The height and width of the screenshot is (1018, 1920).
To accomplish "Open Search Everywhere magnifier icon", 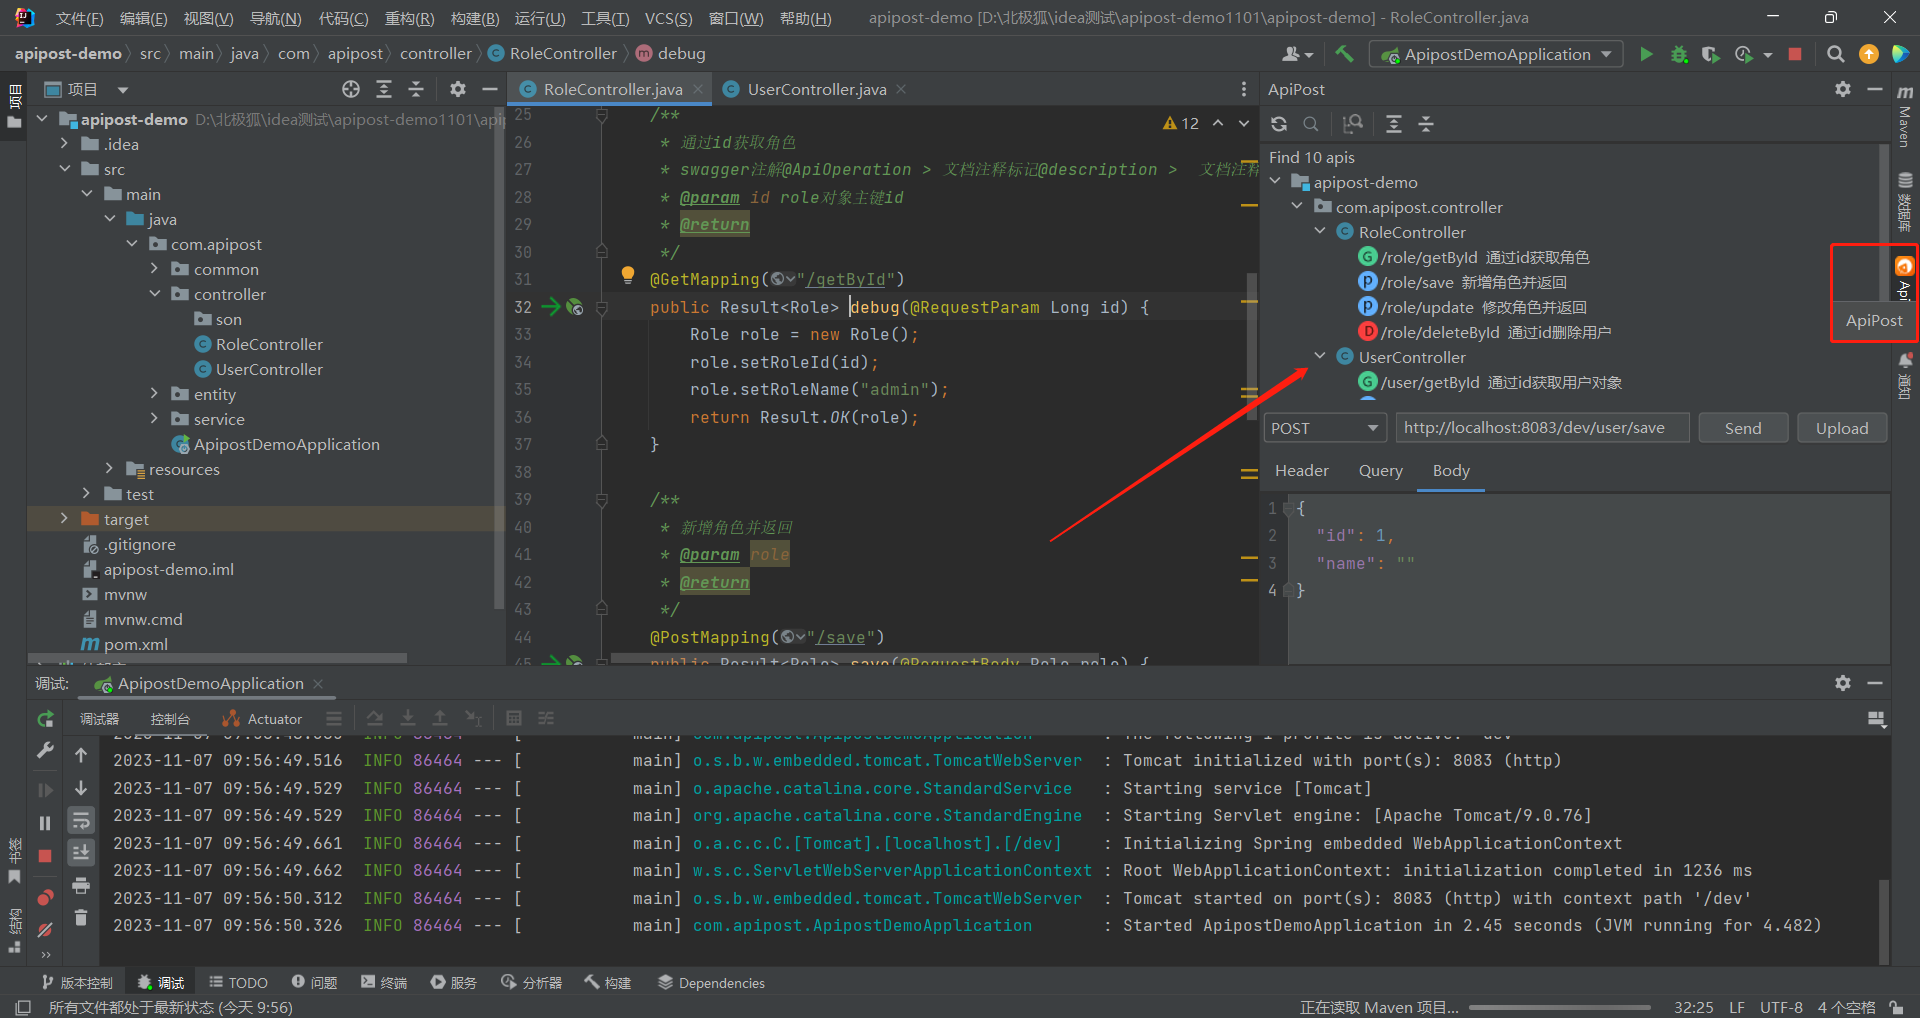I will 1835,54.
